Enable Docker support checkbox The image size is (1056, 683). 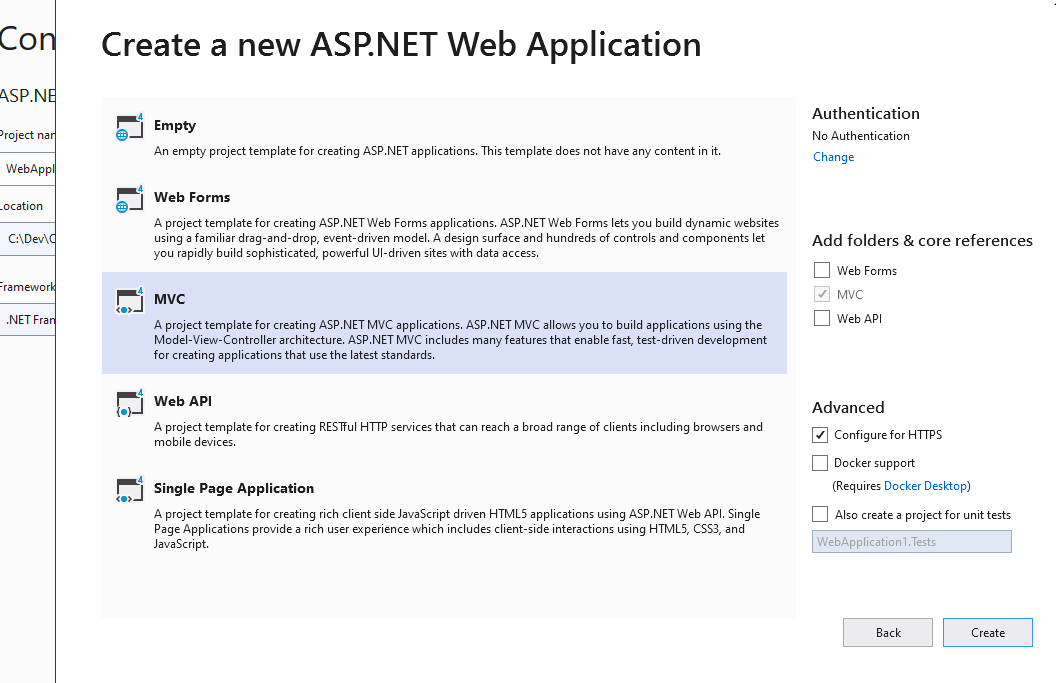[820, 463]
